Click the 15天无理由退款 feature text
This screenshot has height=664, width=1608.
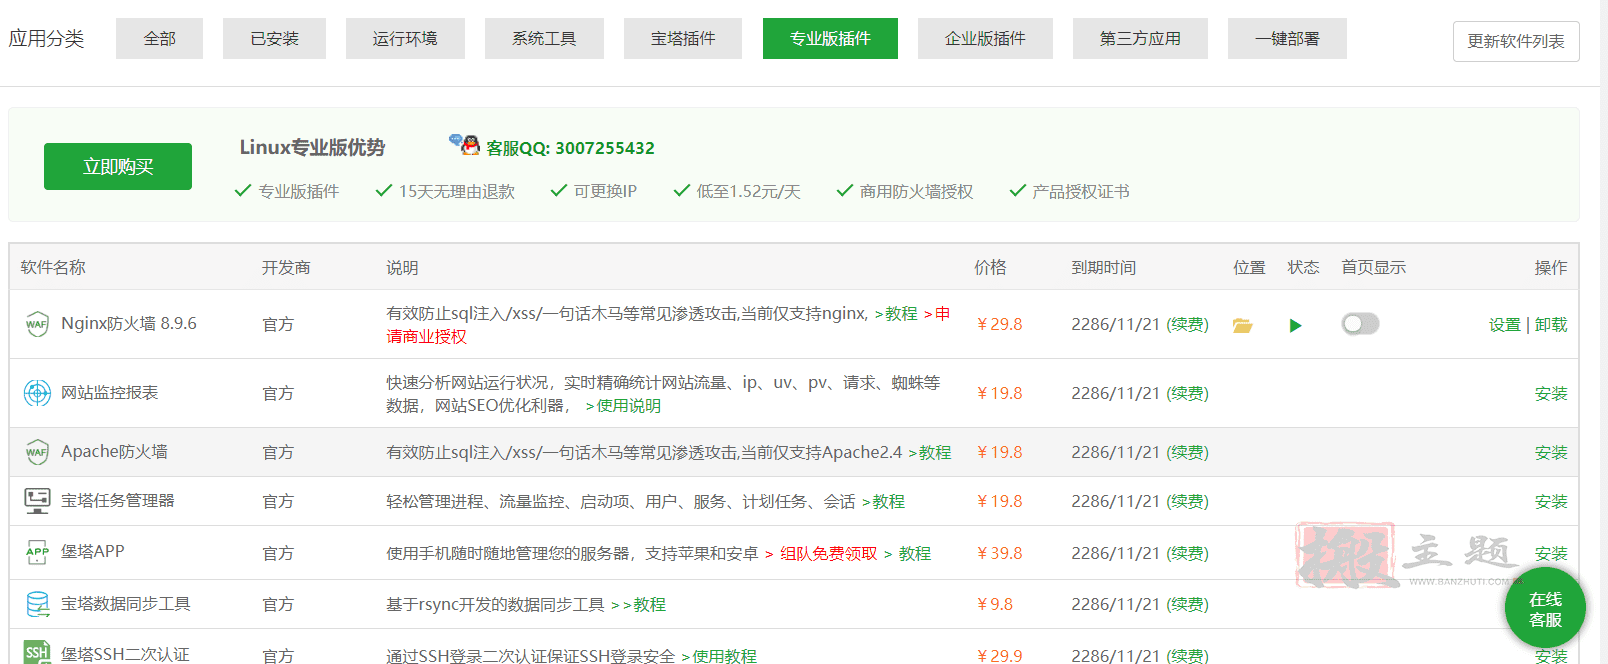[456, 191]
